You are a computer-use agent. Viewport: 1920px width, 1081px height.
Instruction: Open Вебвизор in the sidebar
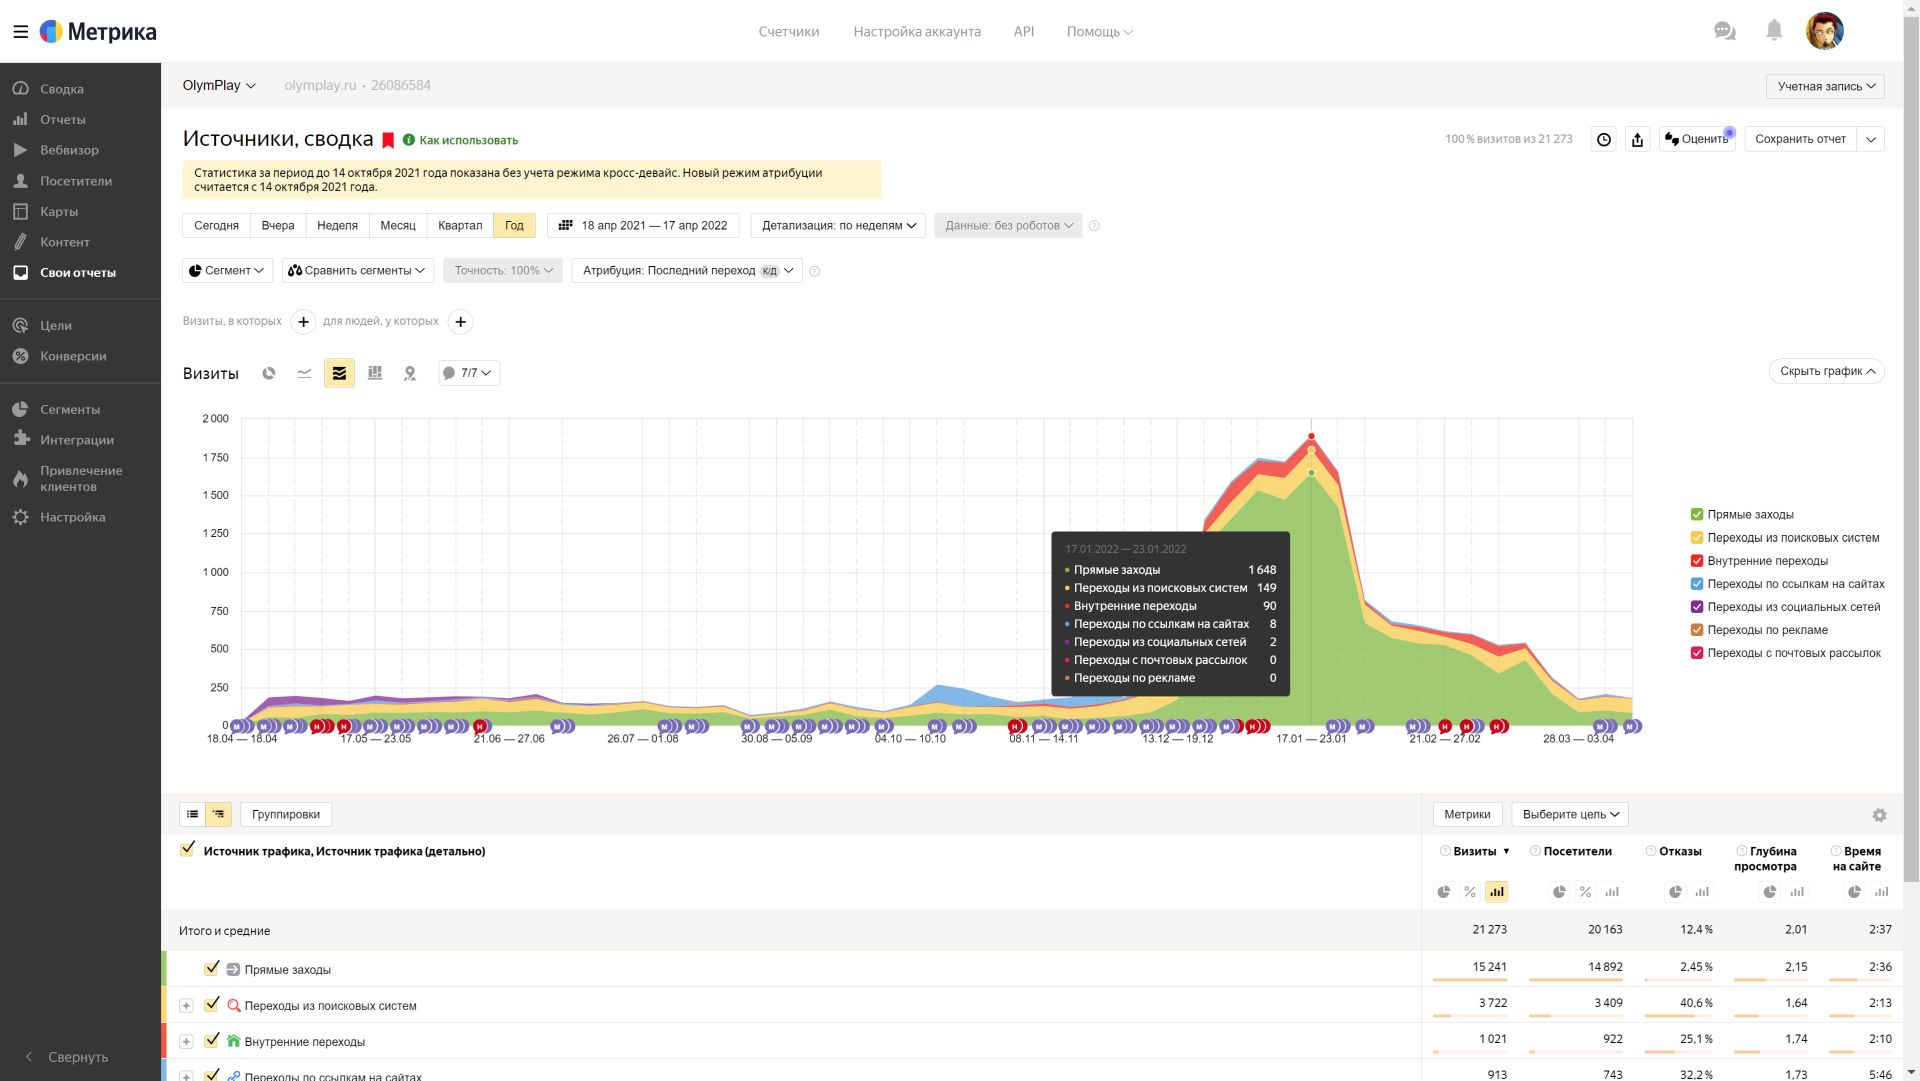tap(69, 150)
